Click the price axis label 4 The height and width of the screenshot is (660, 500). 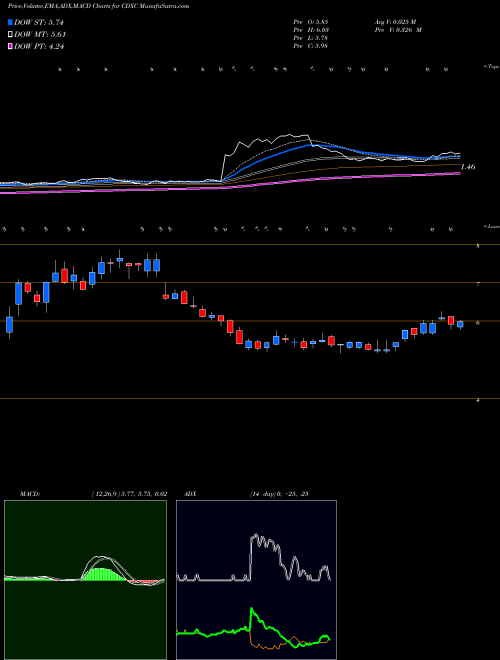tap(478, 400)
